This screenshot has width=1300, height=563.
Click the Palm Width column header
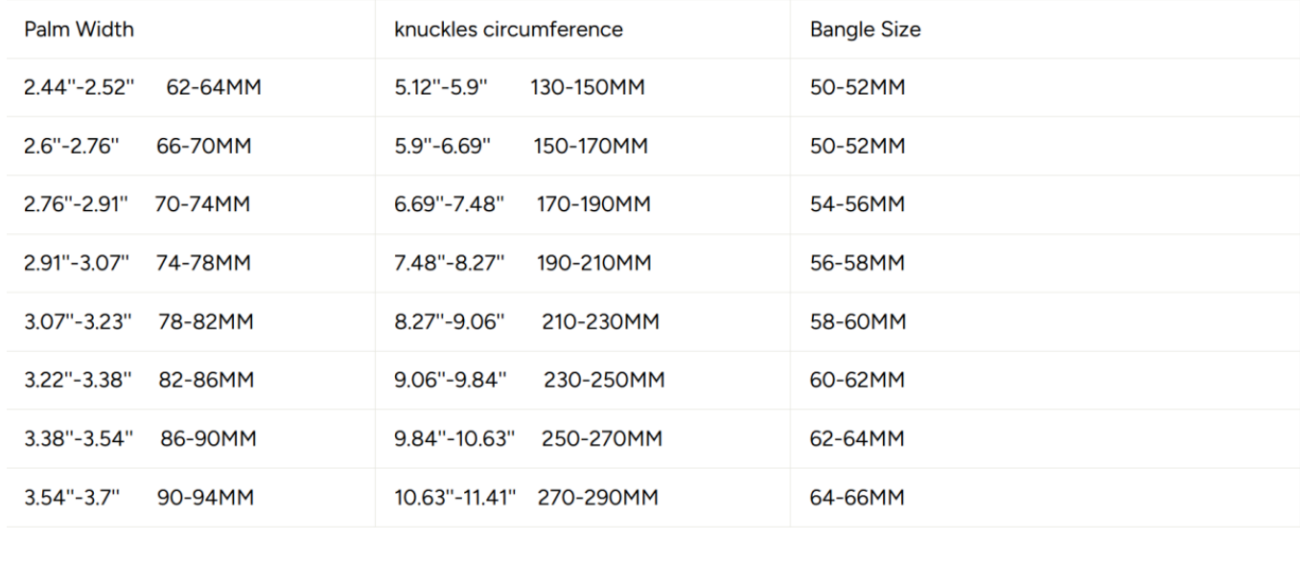[x=79, y=30]
